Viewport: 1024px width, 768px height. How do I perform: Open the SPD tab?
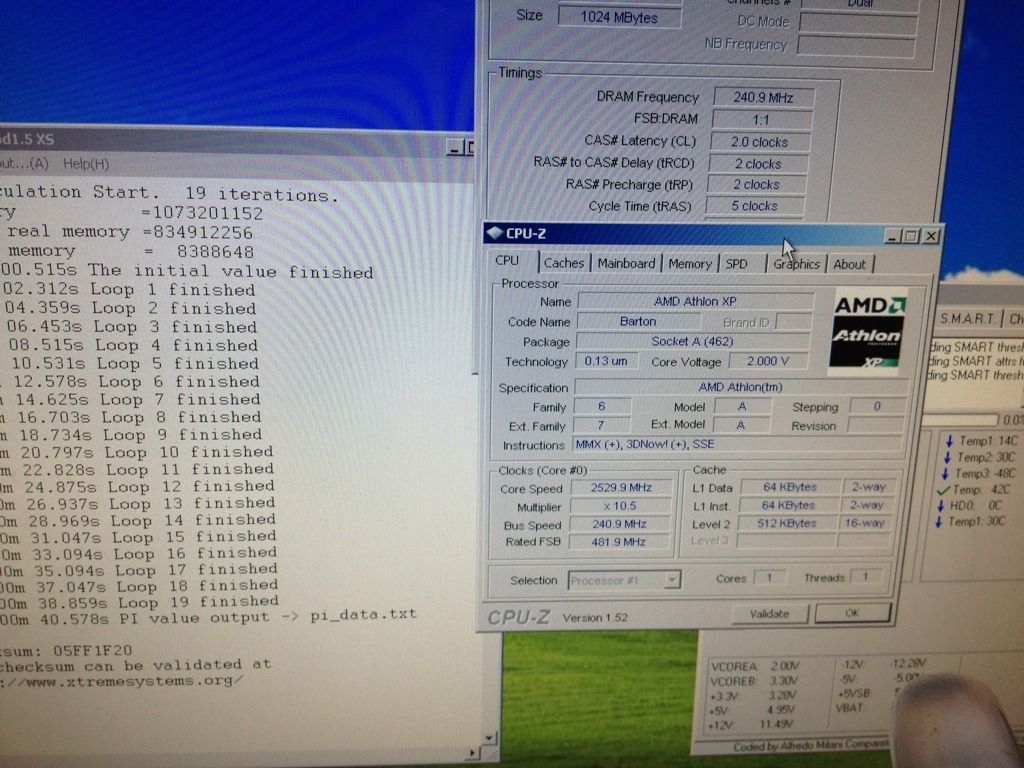(x=737, y=264)
